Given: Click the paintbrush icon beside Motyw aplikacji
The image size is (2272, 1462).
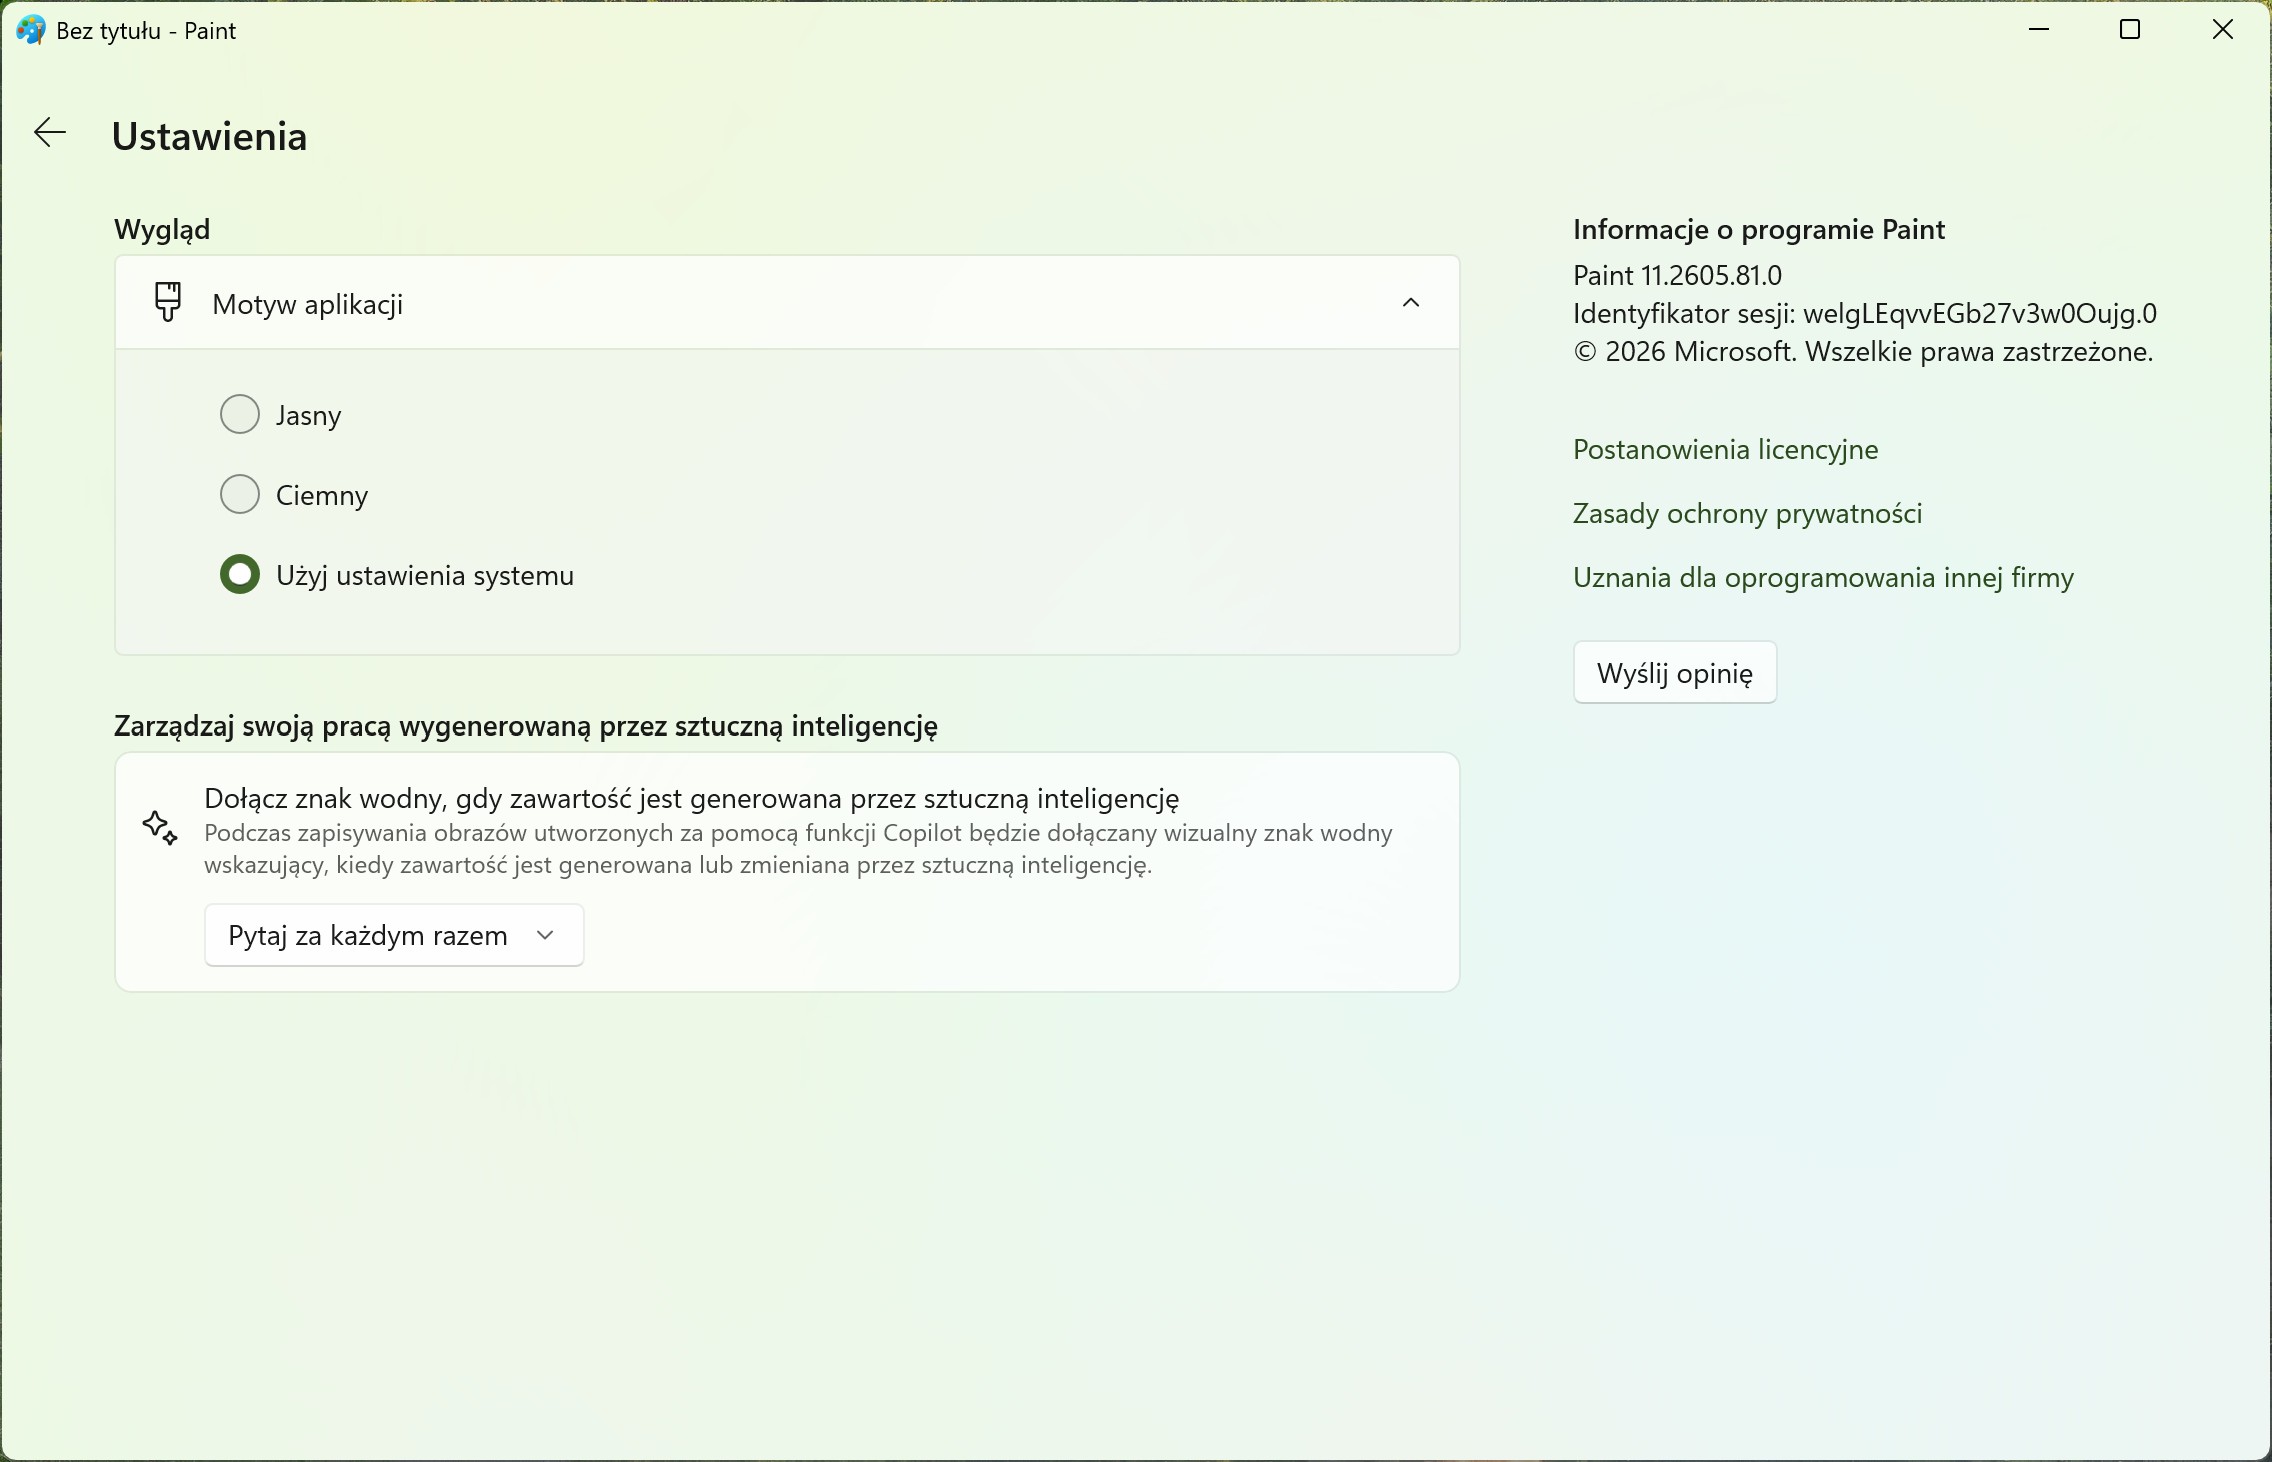Looking at the screenshot, I should [167, 302].
